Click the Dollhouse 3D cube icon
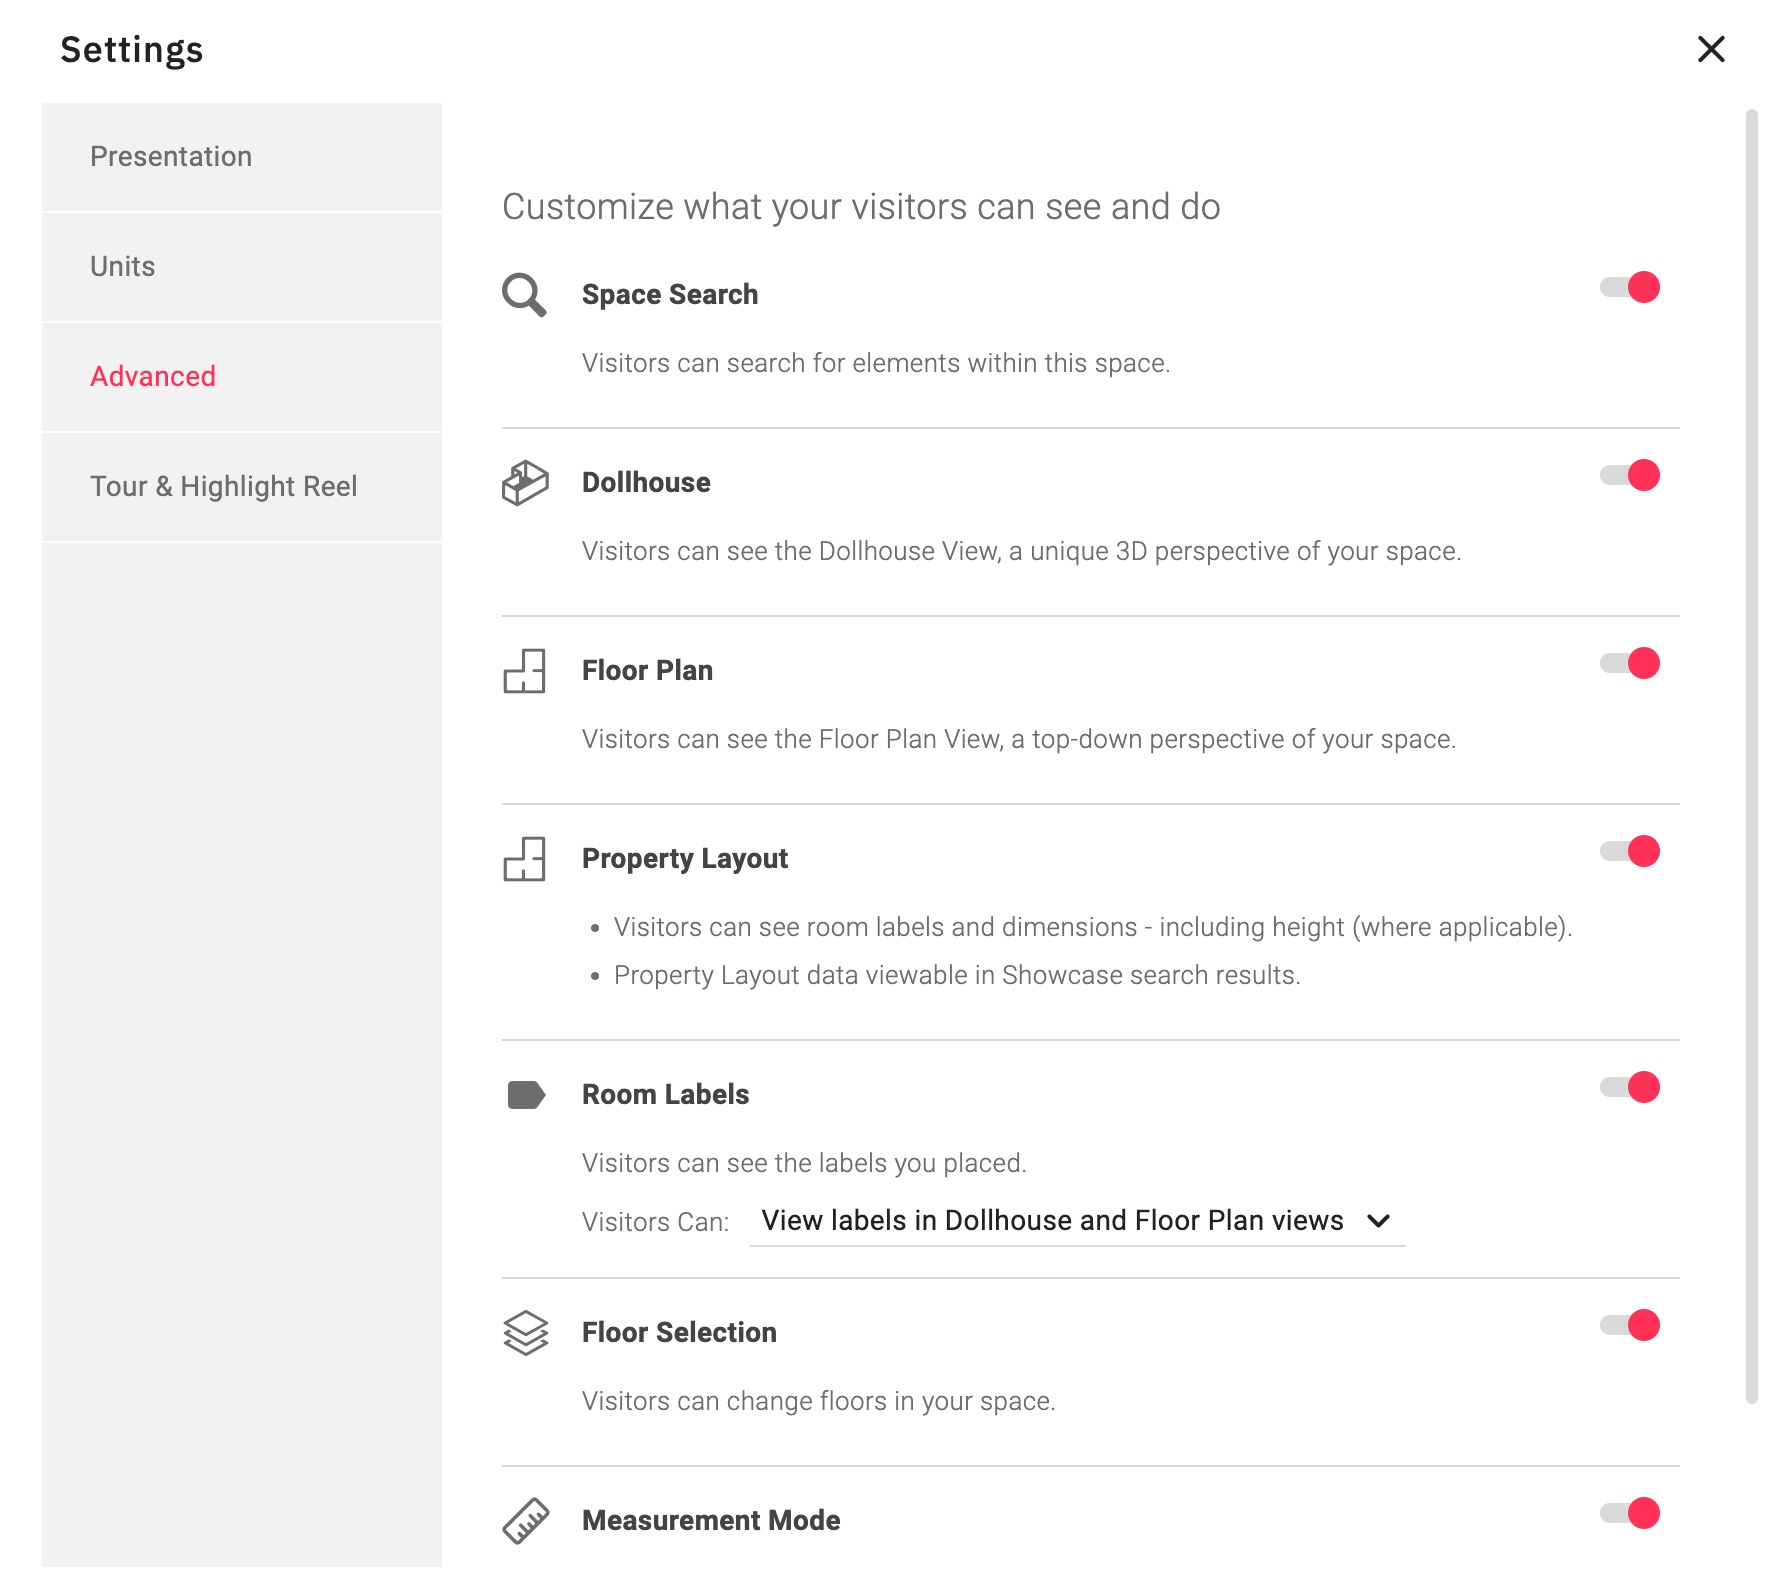Image resolution: width=1790 pixels, height=1588 pixels. [525, 483]
